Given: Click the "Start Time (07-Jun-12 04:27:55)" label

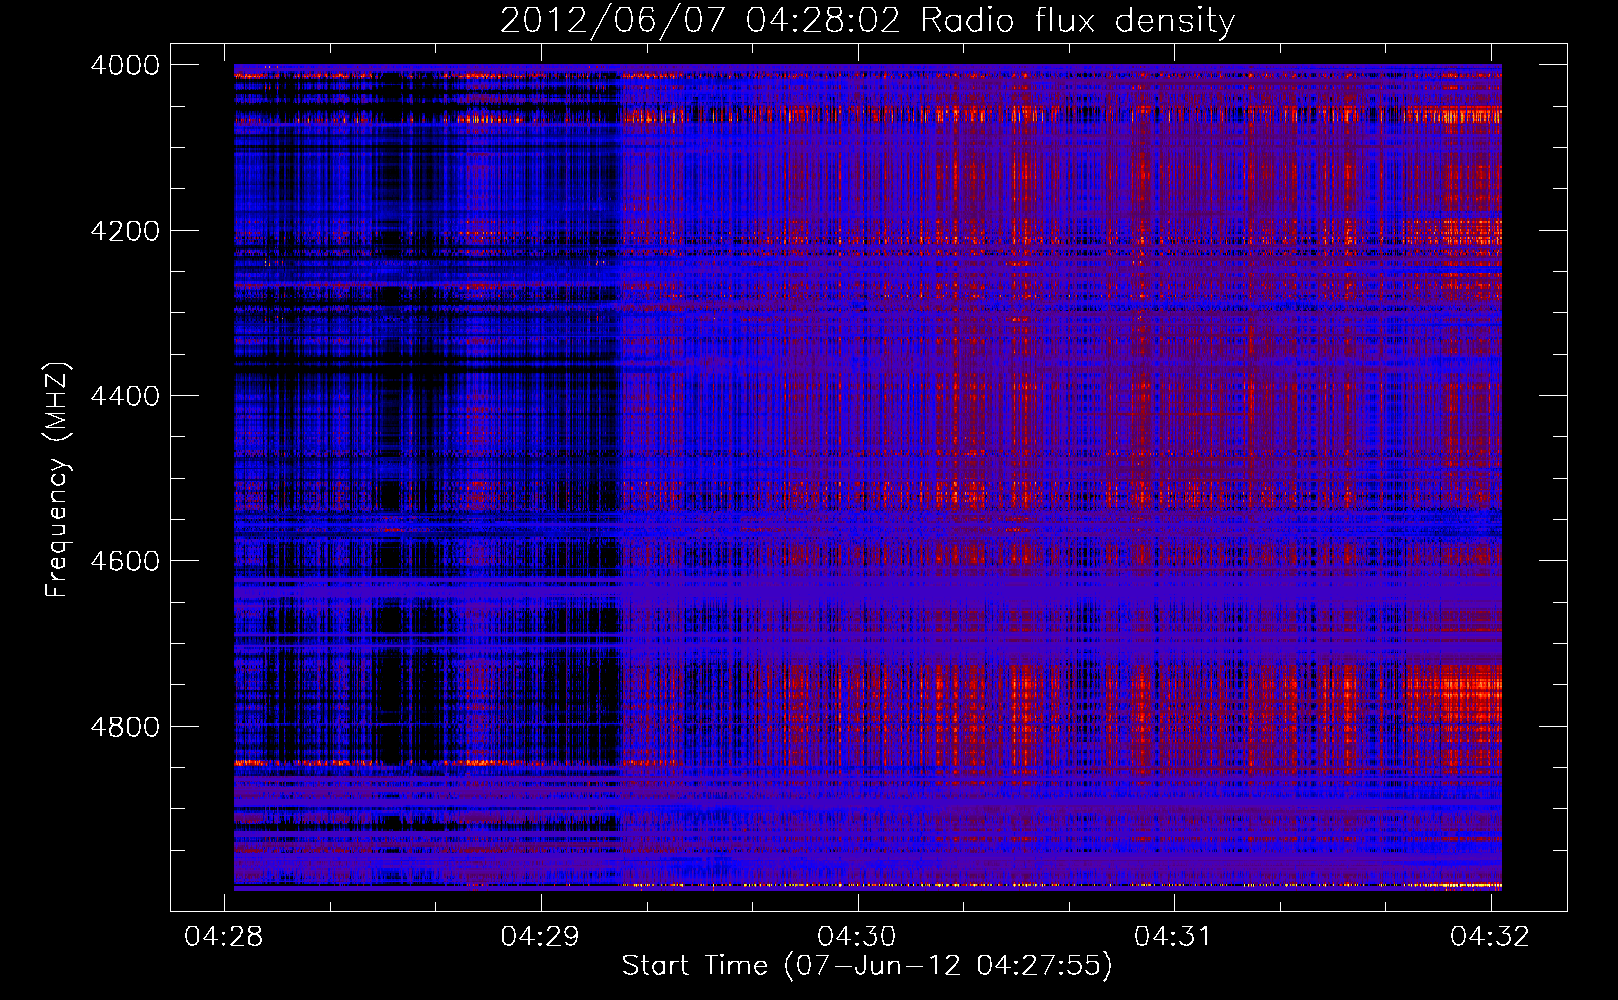Looking at the screenshot, I should (x=867, y=965).
